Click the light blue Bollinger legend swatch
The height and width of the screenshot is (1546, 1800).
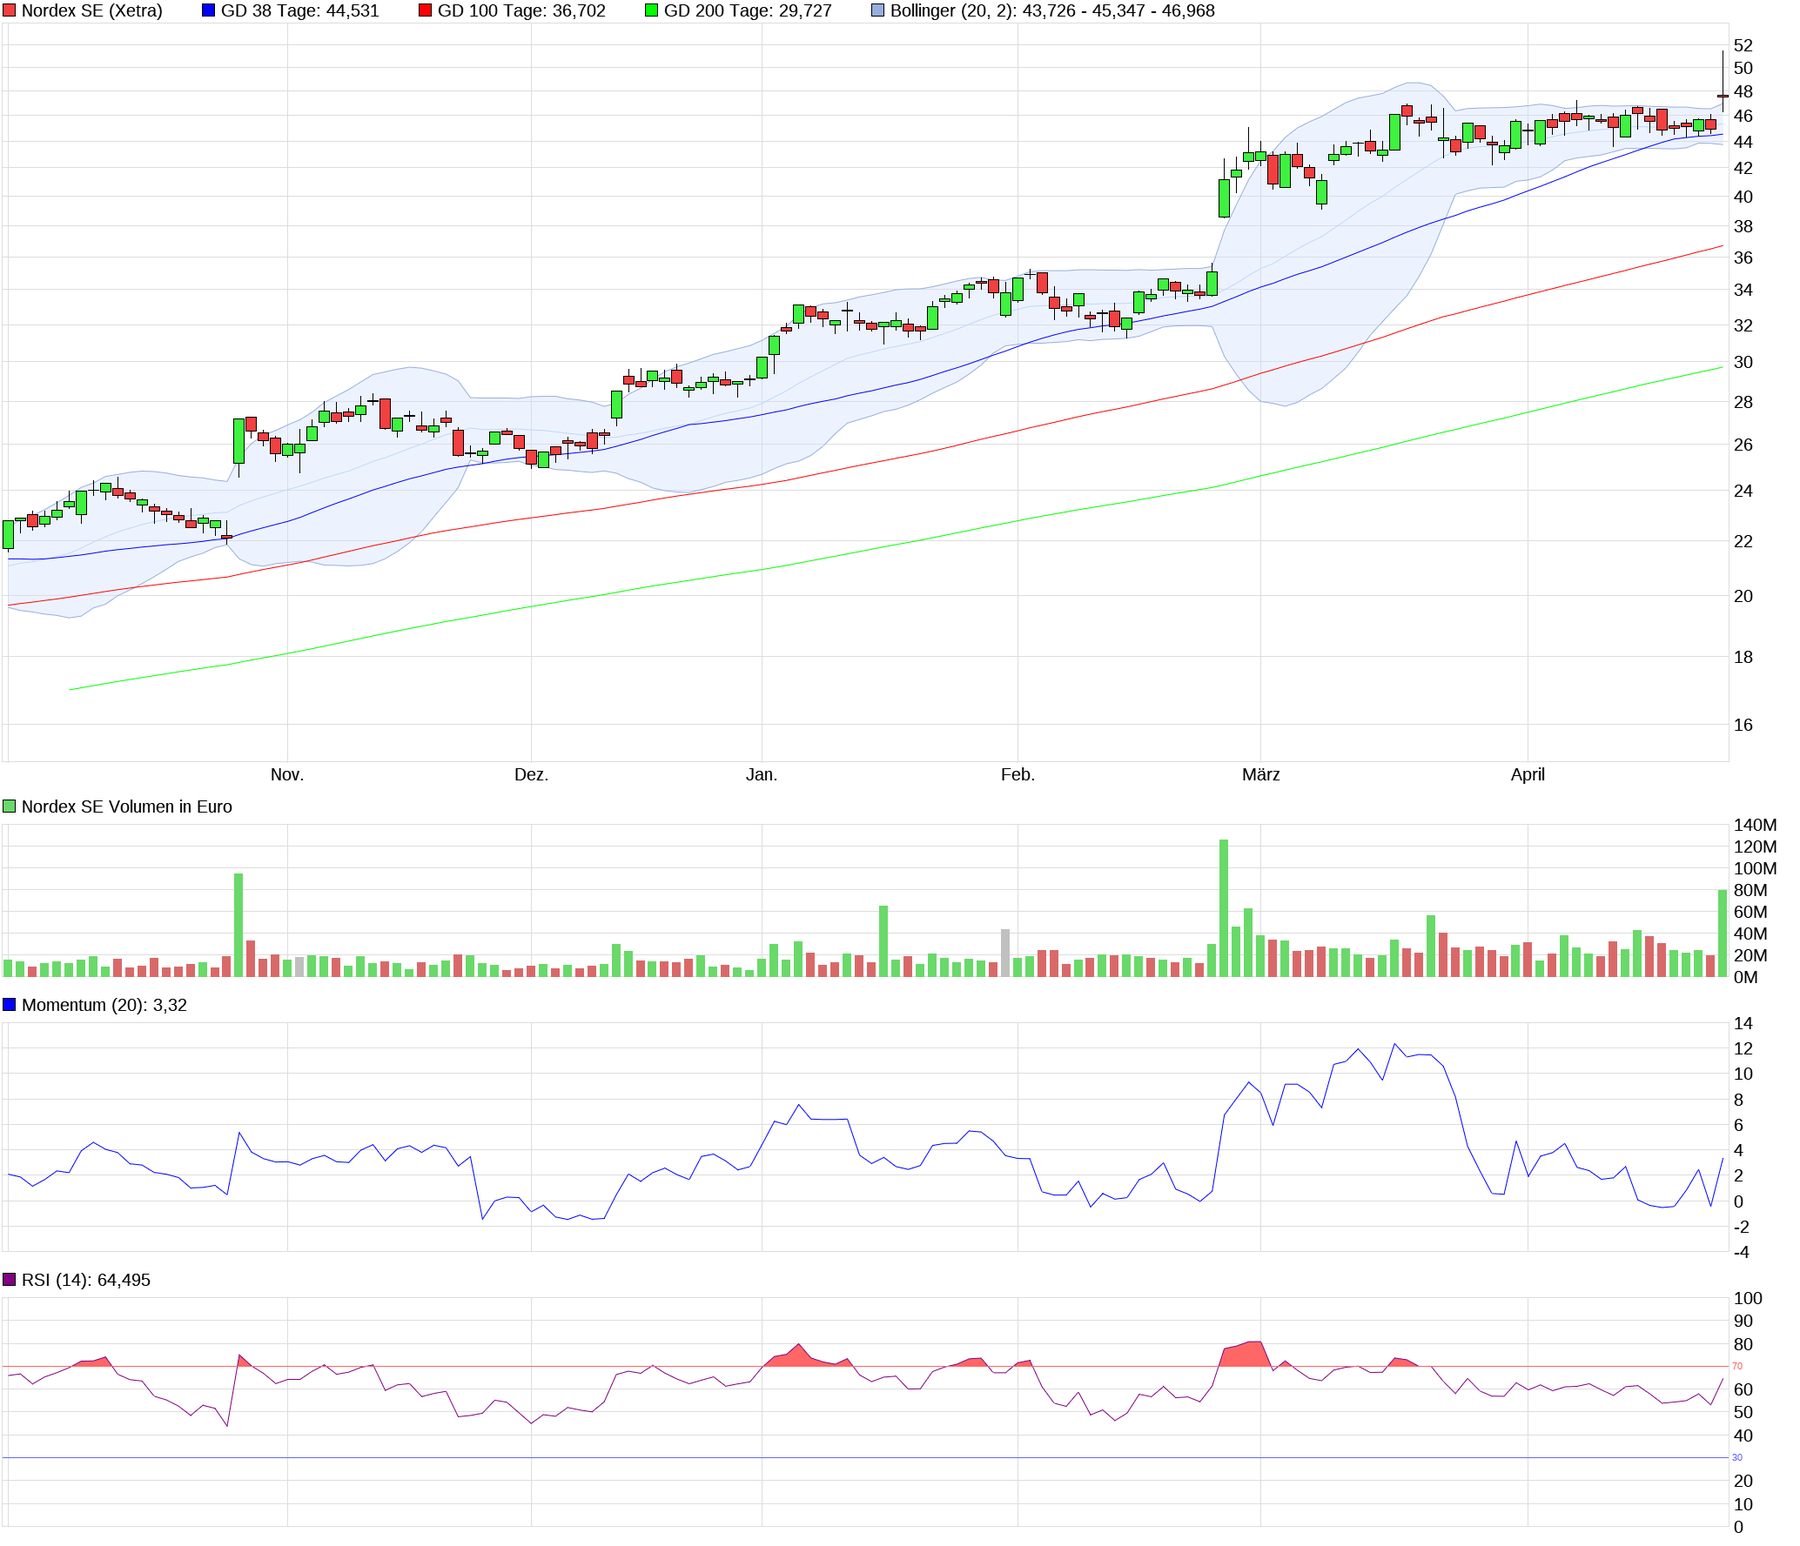click(x=878, y=11)
